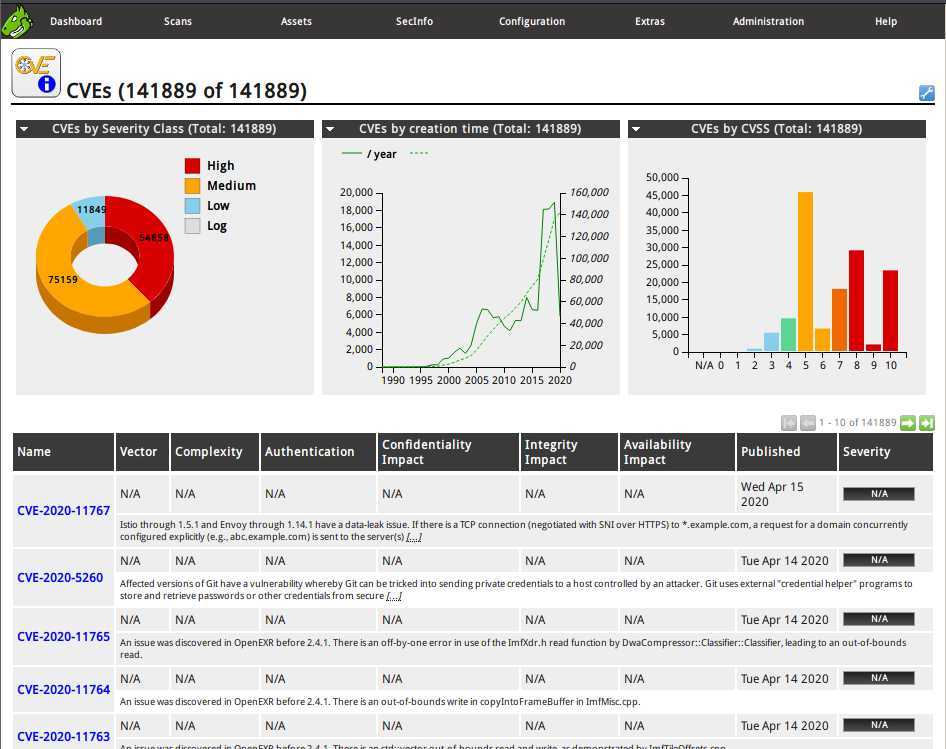
Task: Click the CVSS 8 bar in the chart
Action: [856, 301]
